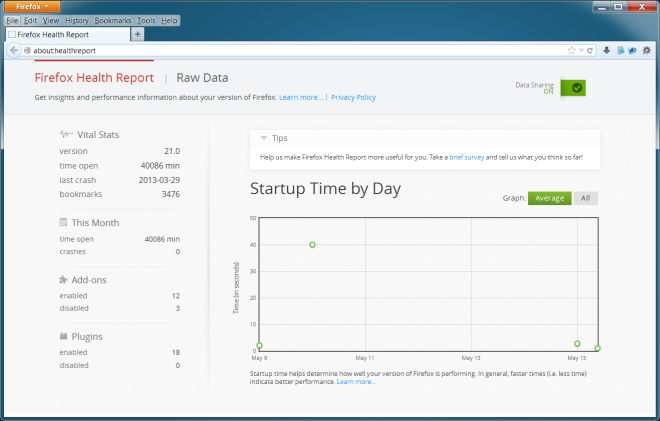Select the All graph button

(585, 198)
